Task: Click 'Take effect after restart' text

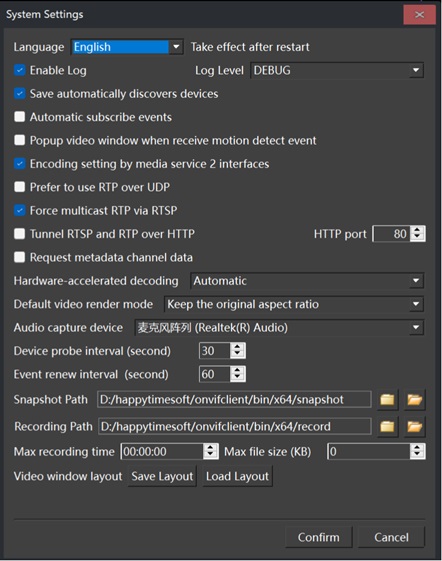Action: (x=250, y=47)
